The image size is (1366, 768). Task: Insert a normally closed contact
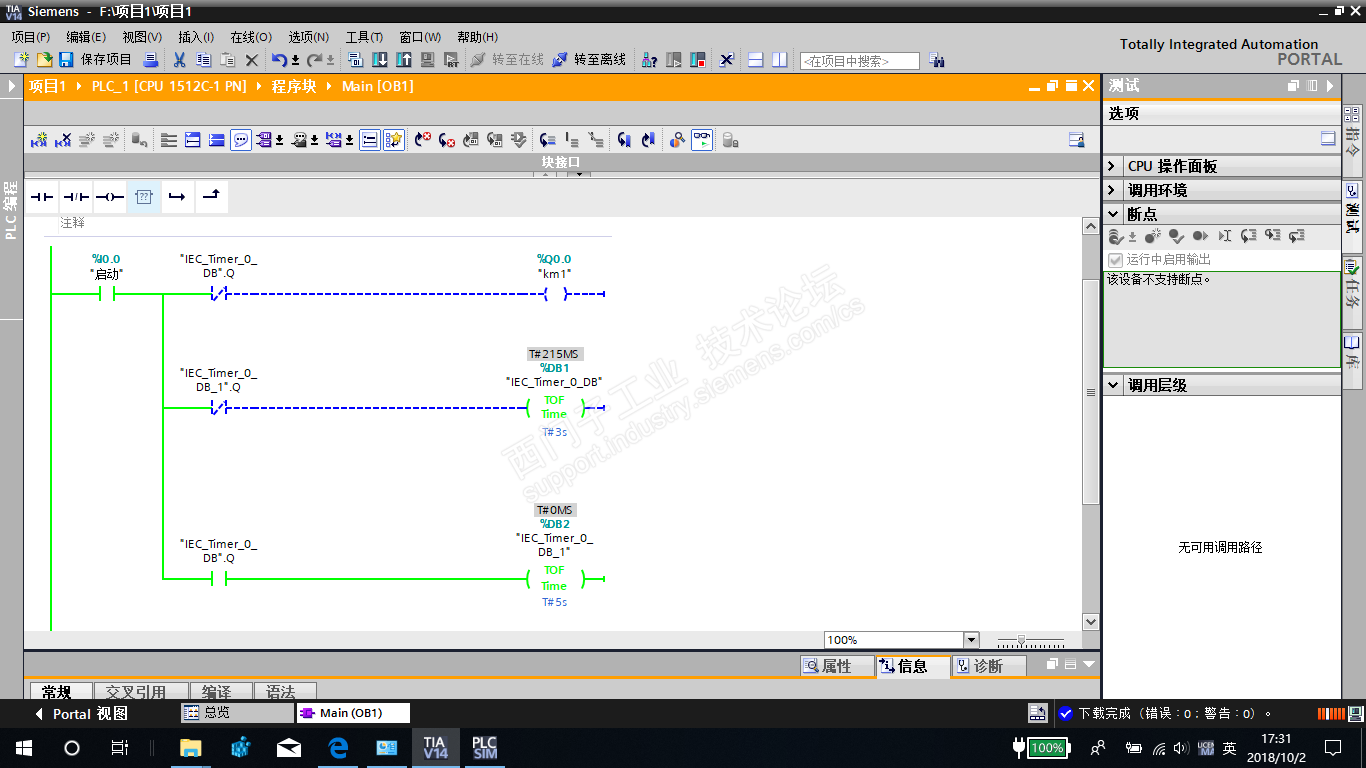coord(75,197)
